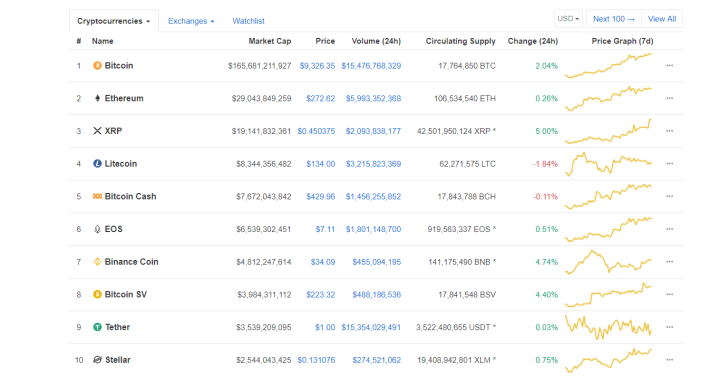Sort by the Market Cap column header
Screen dimensions: 710x376
pos(270,41)
